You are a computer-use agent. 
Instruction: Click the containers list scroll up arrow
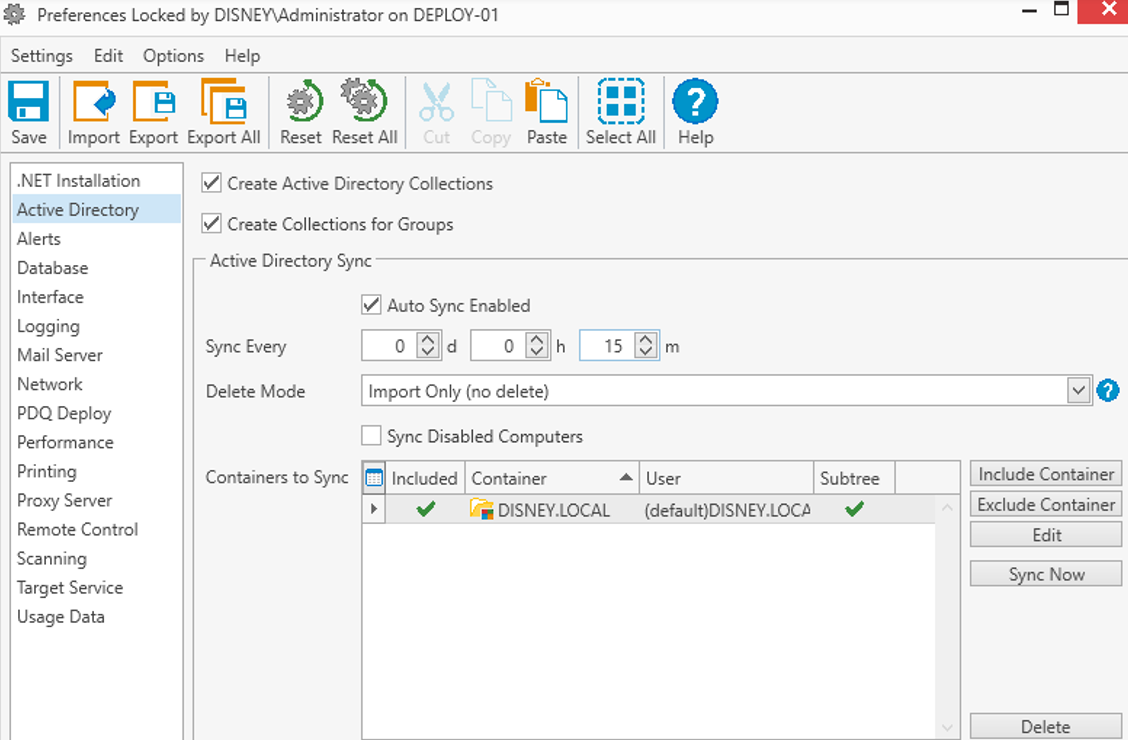click(x=947, y=508)
